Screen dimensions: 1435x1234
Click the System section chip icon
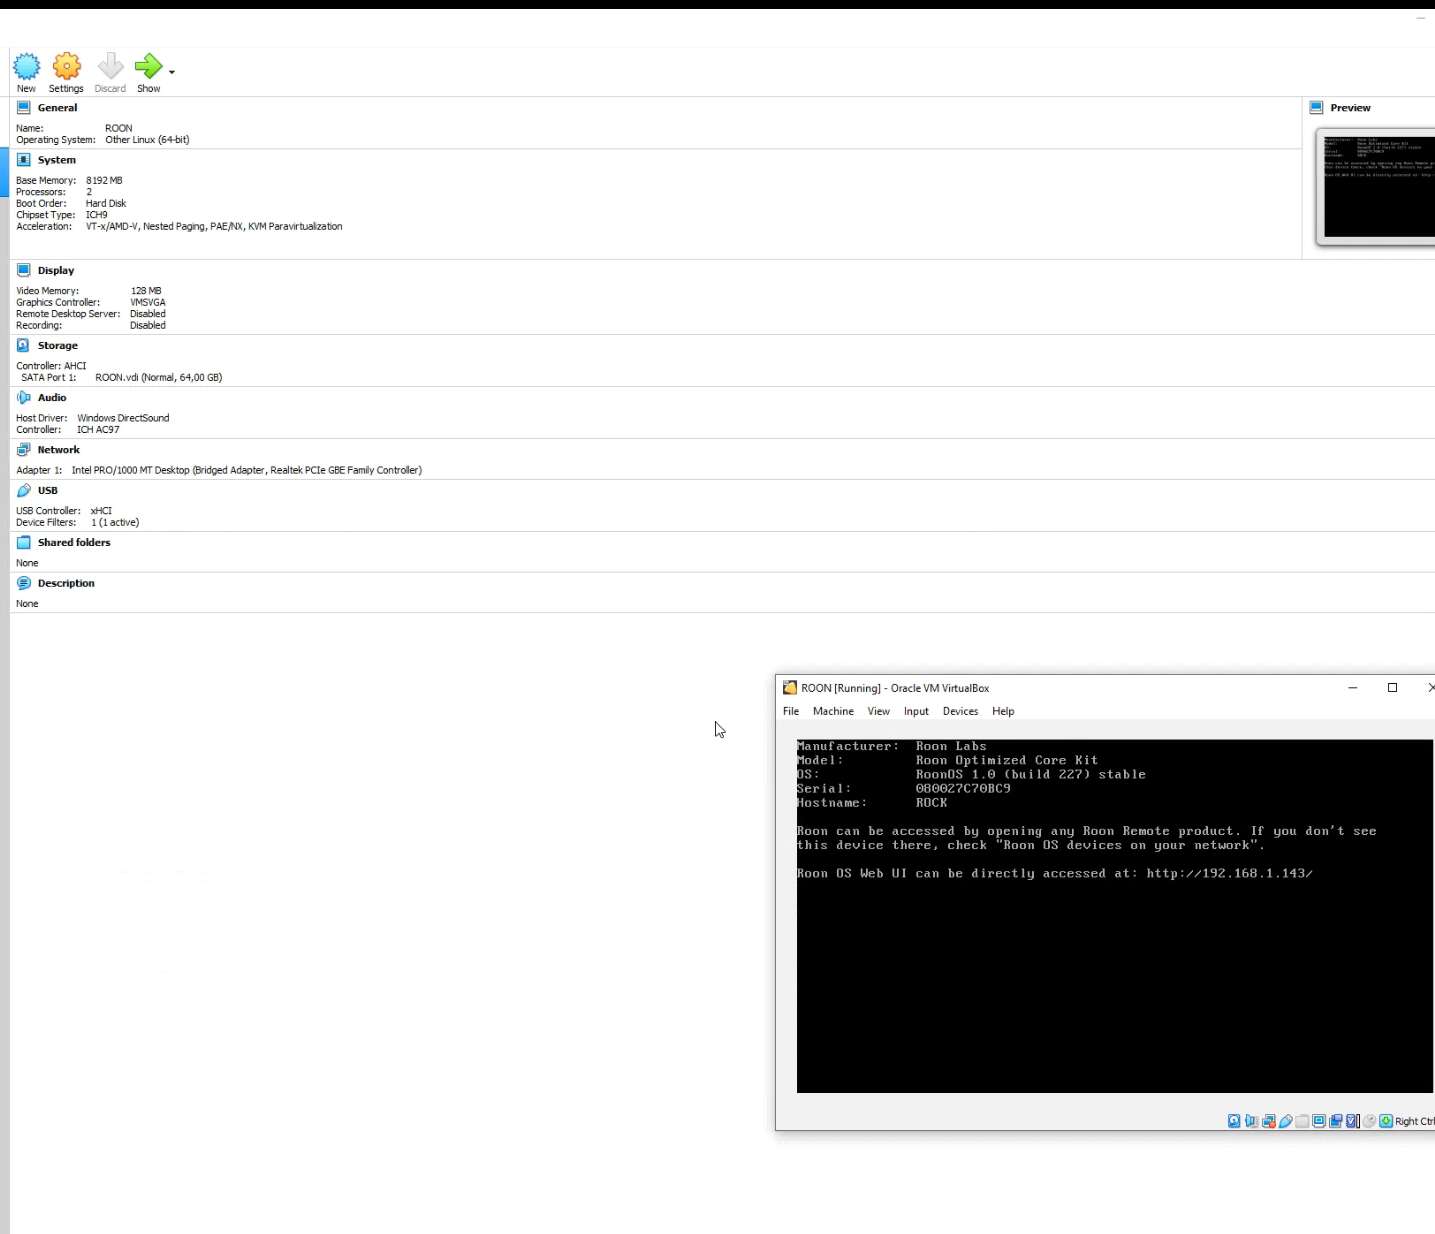24,159
